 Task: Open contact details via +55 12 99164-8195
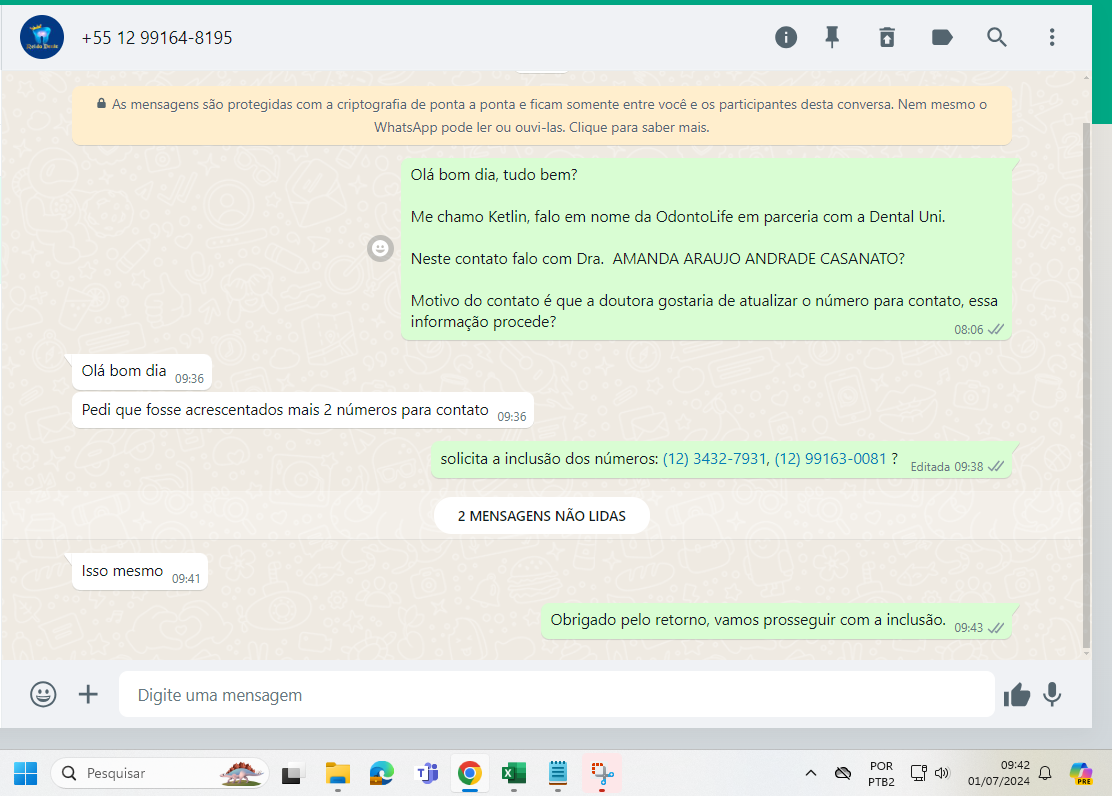tap(157, 38)
